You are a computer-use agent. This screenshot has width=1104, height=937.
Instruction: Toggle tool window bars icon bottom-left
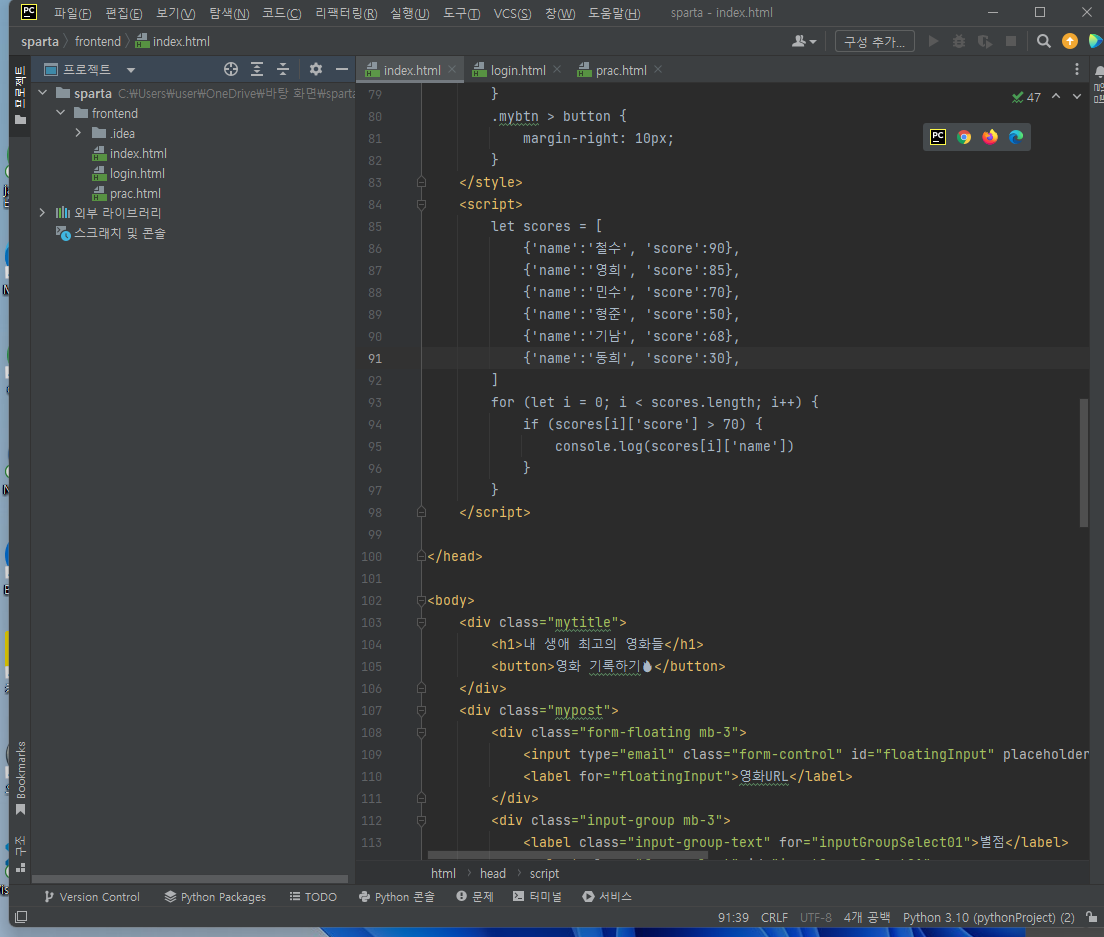pyautogui.click(x=21, y=917)
